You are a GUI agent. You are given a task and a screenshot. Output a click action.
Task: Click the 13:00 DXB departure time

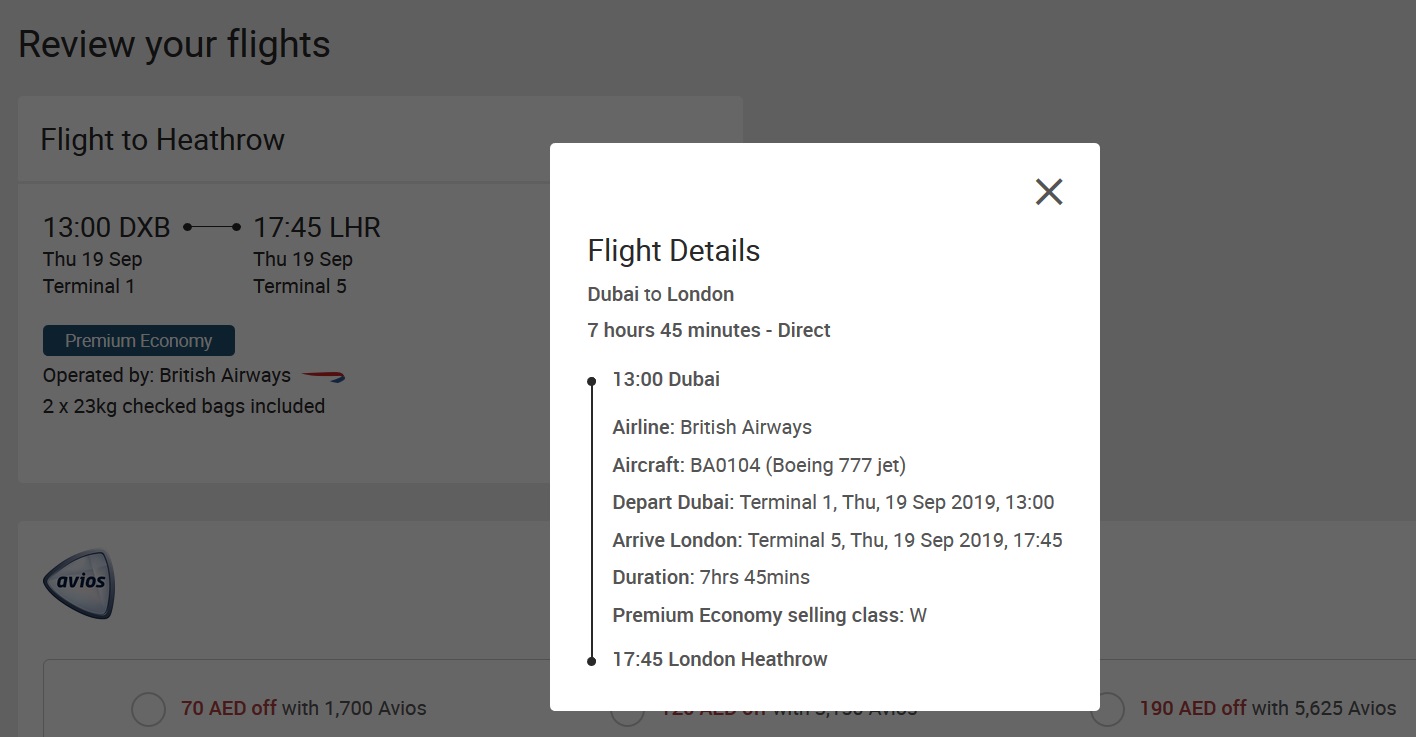pos(106,228)
